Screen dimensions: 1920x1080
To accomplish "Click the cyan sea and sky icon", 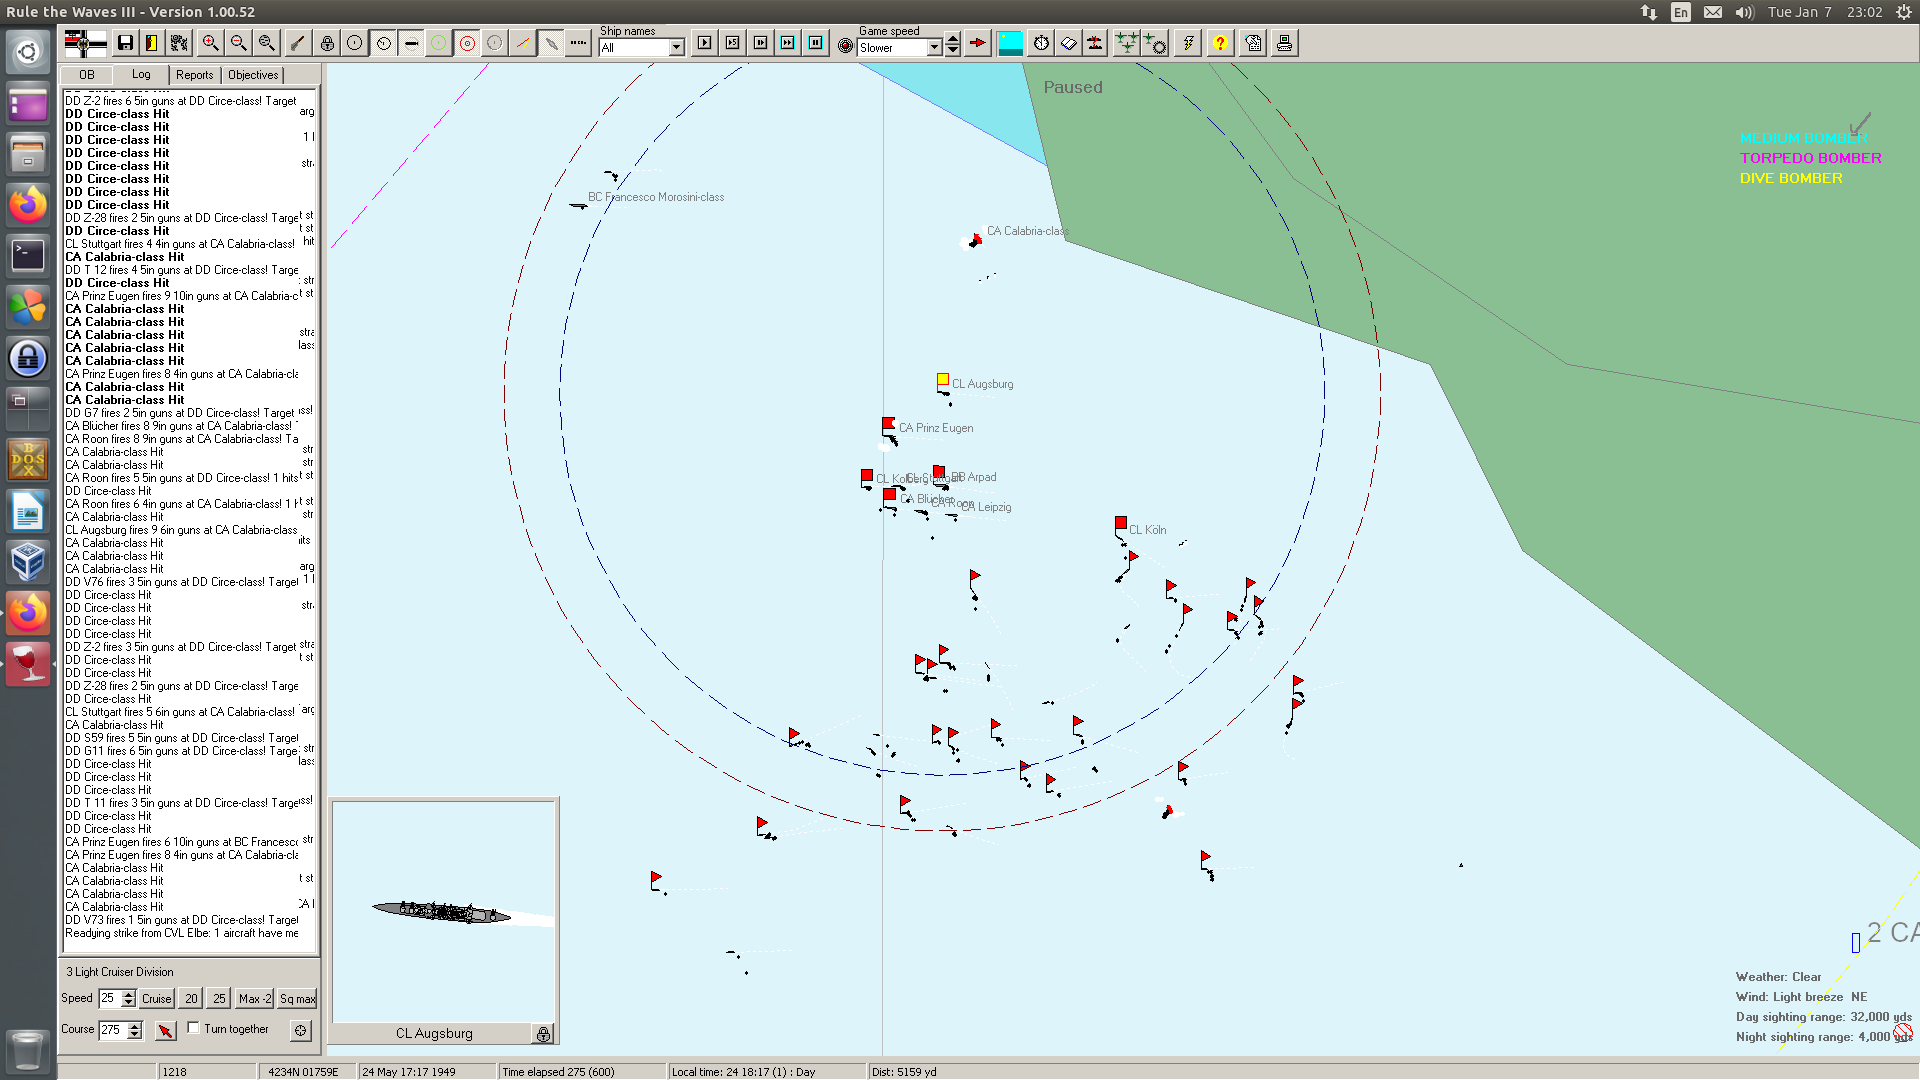I will [1011, 43].
